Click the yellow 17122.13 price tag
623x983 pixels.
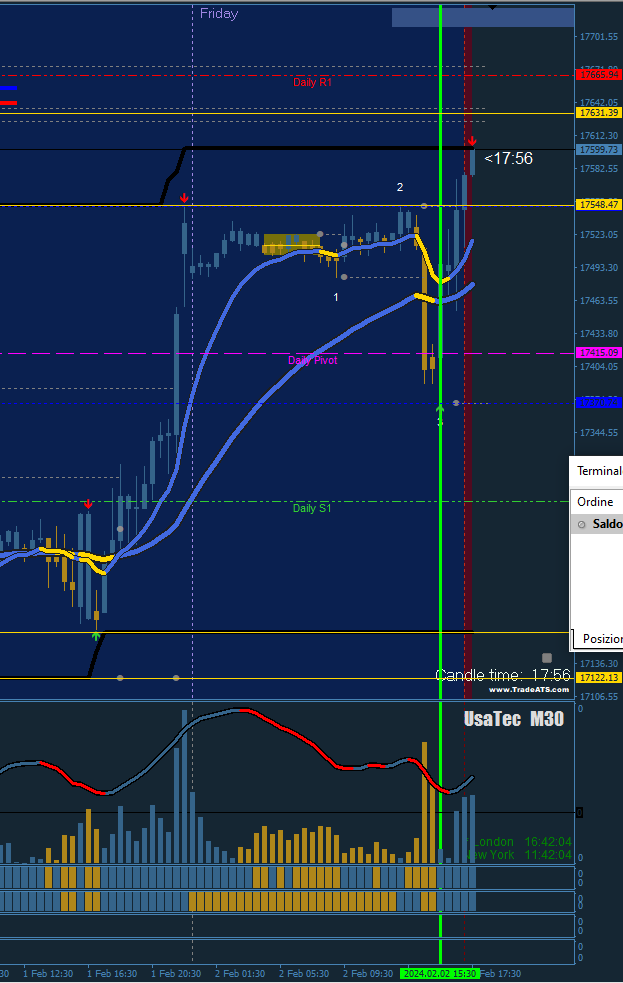pyautogui.click(x=599, y=678)
